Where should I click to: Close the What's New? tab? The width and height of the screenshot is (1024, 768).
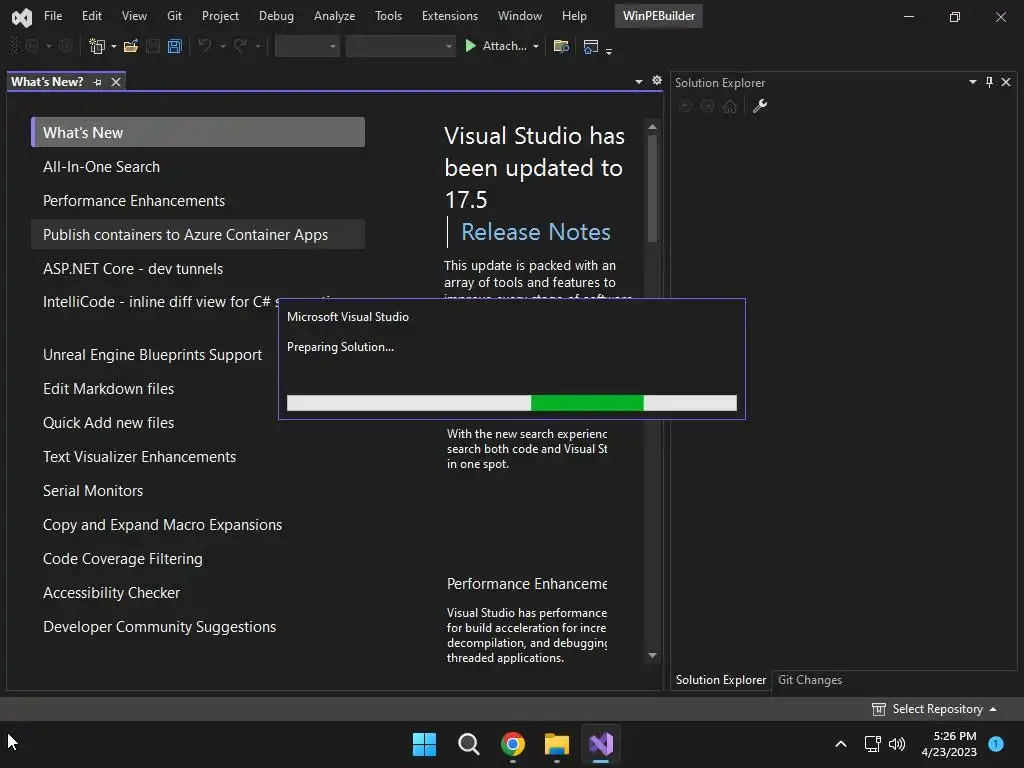click(x=116, y=82)
